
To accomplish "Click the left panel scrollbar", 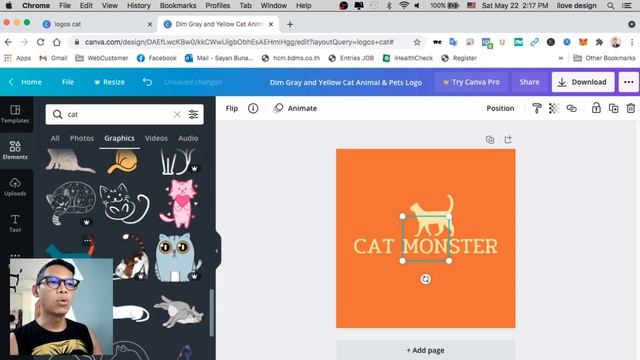I will pyautogui.click(x=211, y=313).
